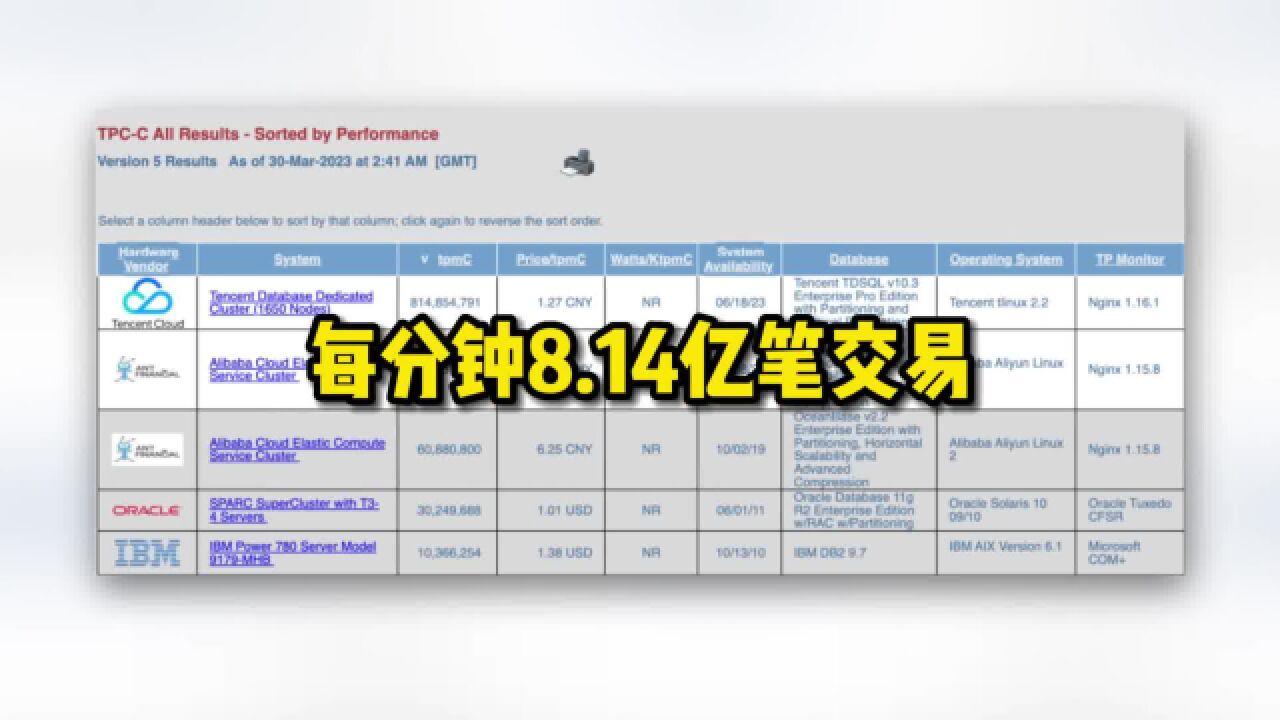This screenshot has height=720, width=1280.
Task: Click the 30,249,688 tpmC value
Action: click(x=449, y=510)
